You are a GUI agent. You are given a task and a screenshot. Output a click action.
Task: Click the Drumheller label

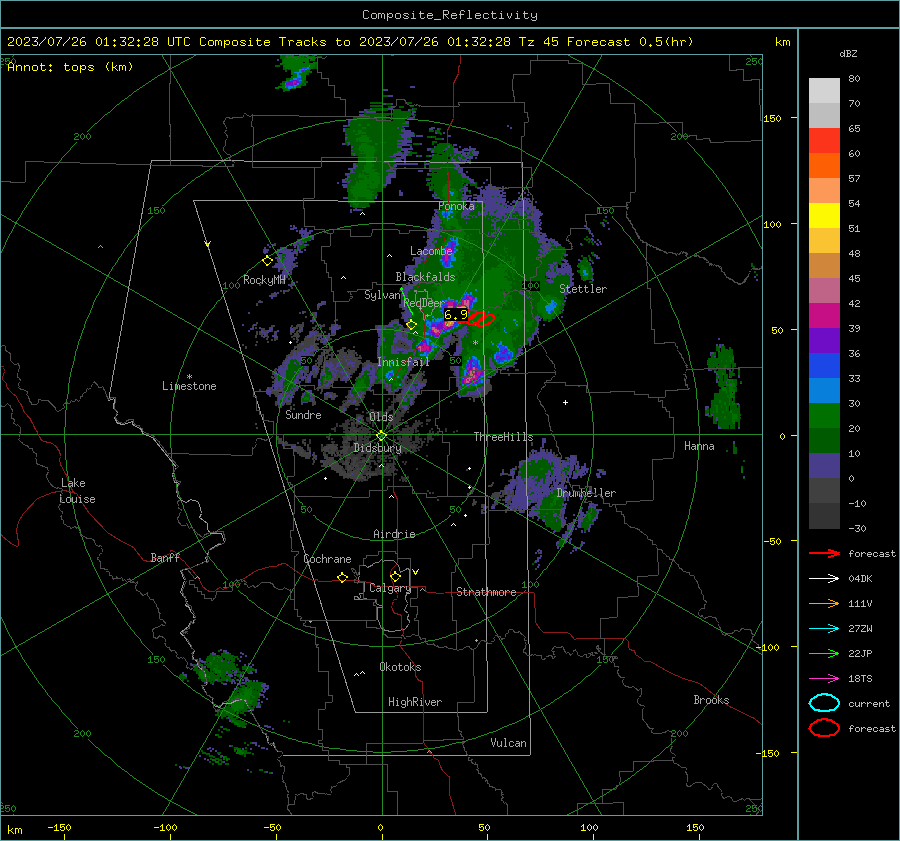coord(586,493)
